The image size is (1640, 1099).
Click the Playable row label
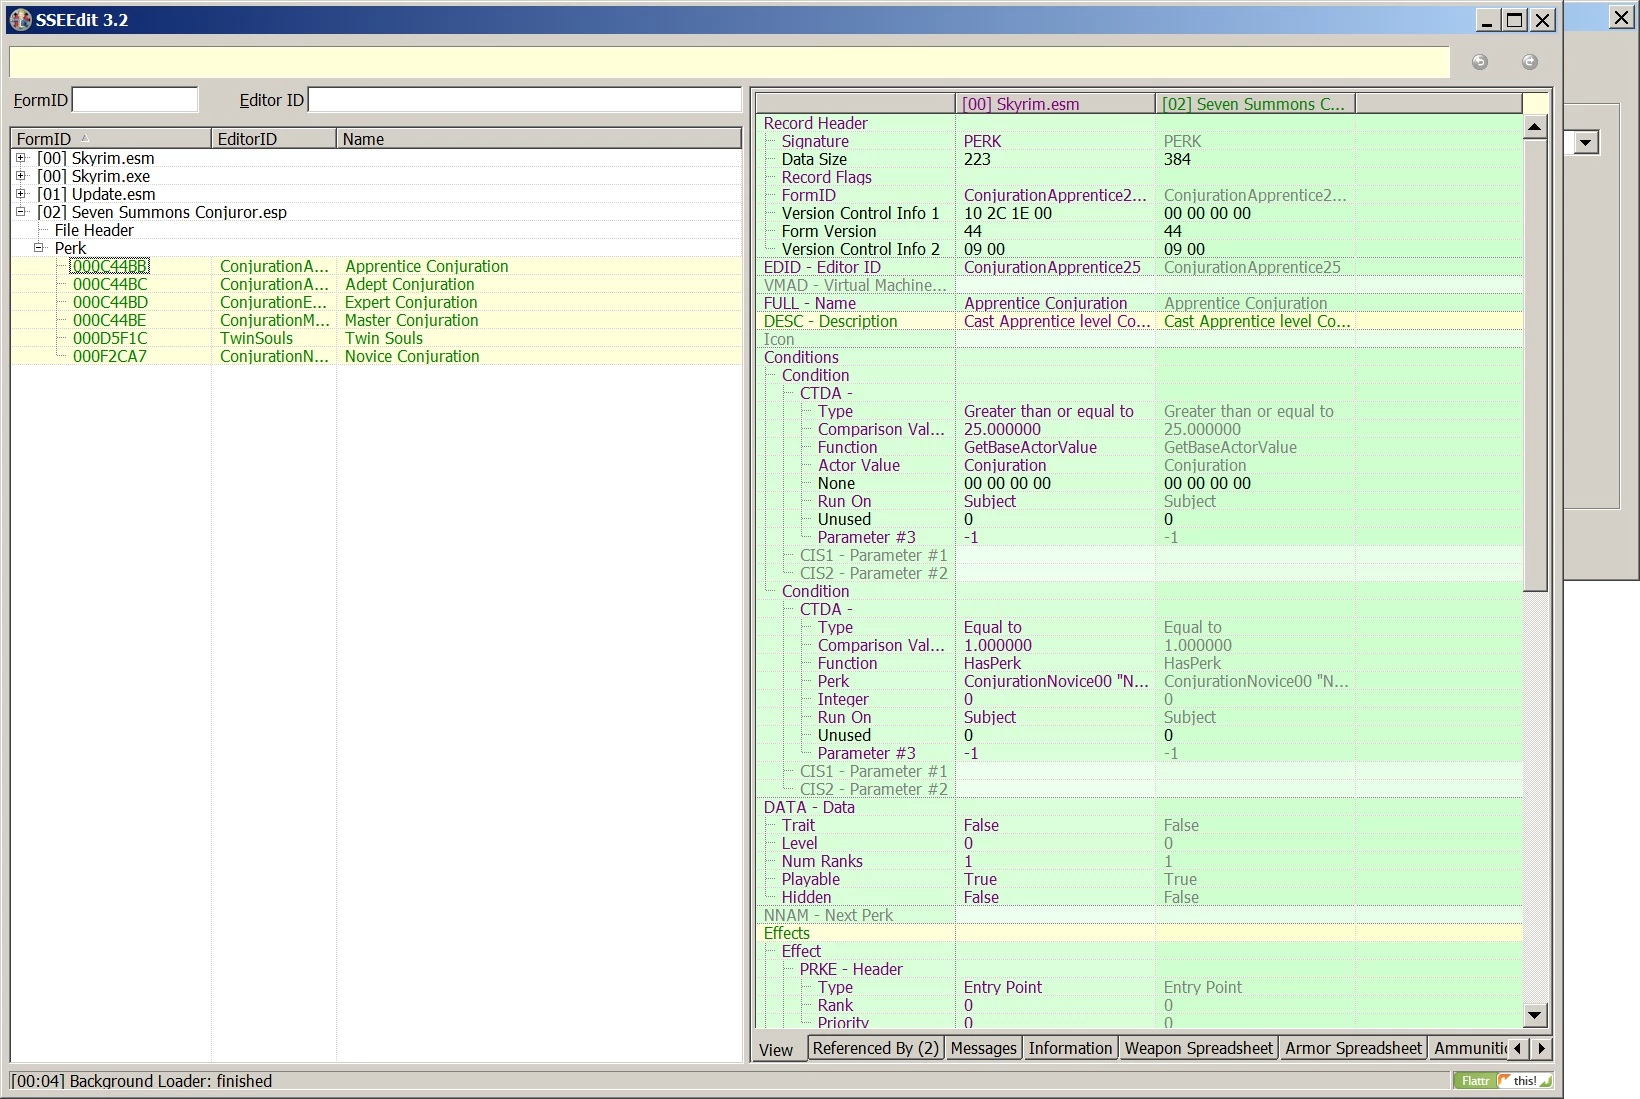pos(810,879)
